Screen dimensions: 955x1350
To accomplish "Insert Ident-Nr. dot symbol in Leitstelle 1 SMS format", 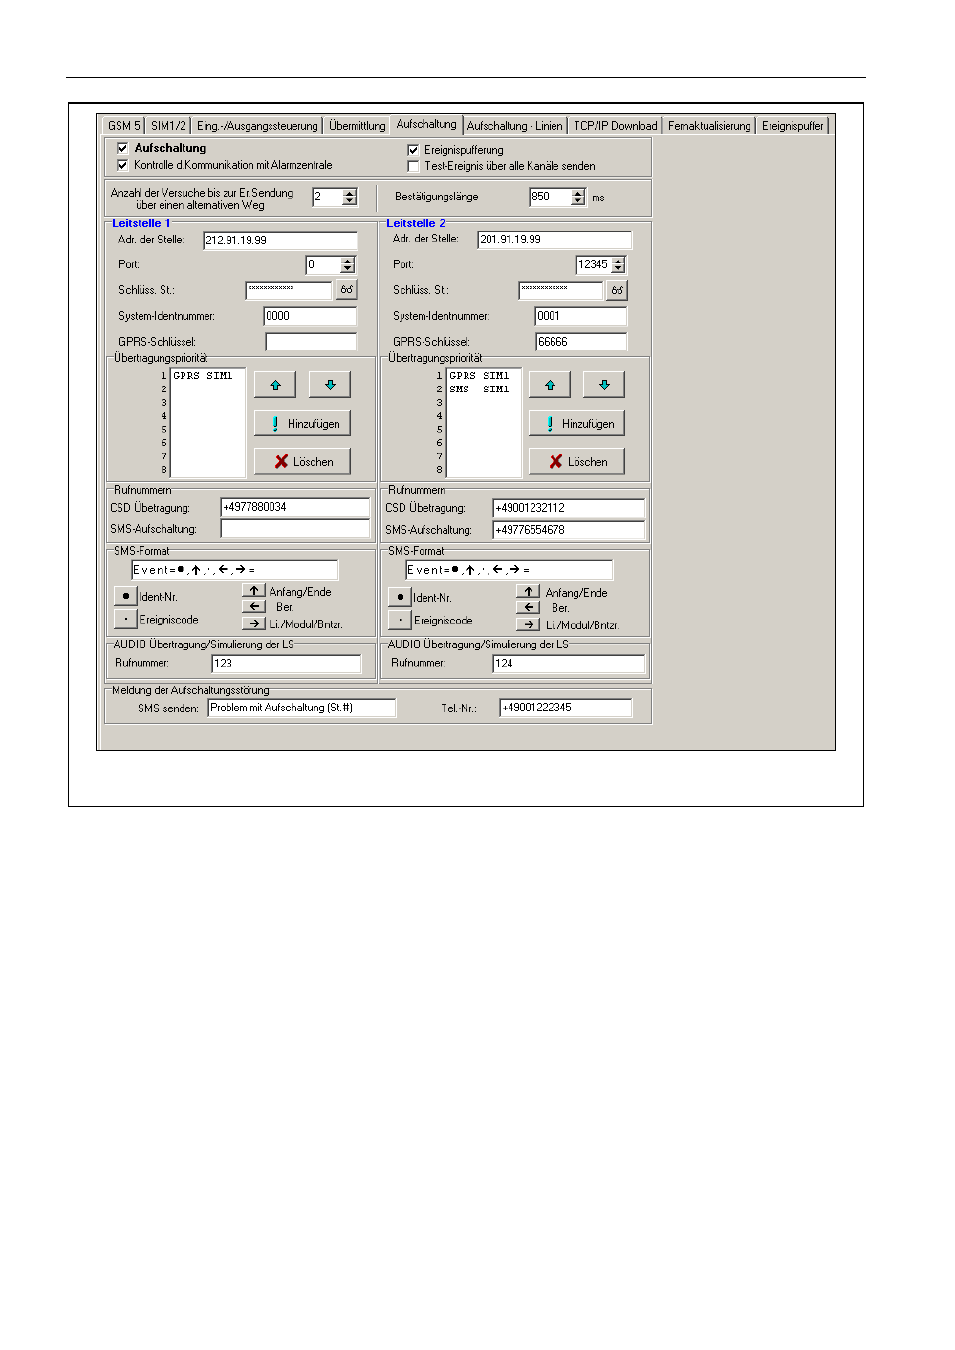I will coord(125,596).
